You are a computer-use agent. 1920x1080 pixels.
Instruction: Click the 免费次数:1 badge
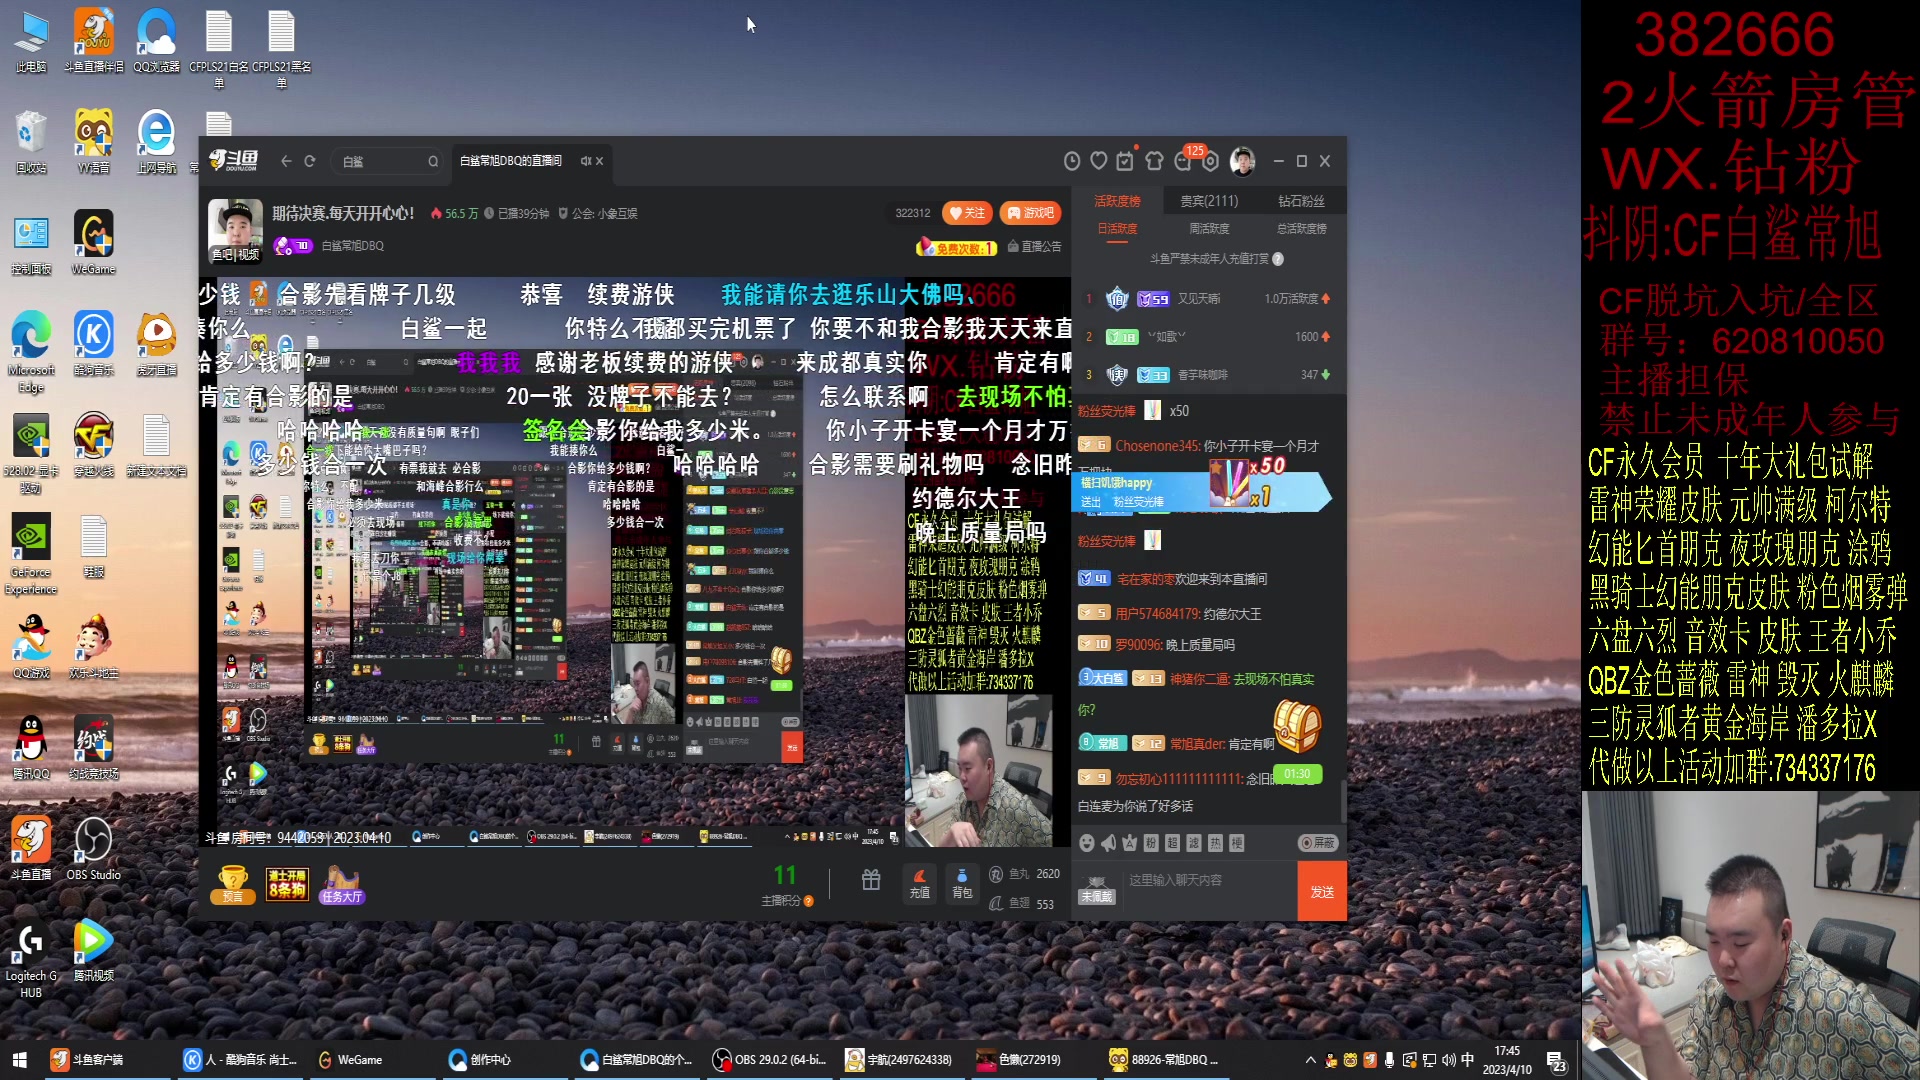tap(957, 248)
